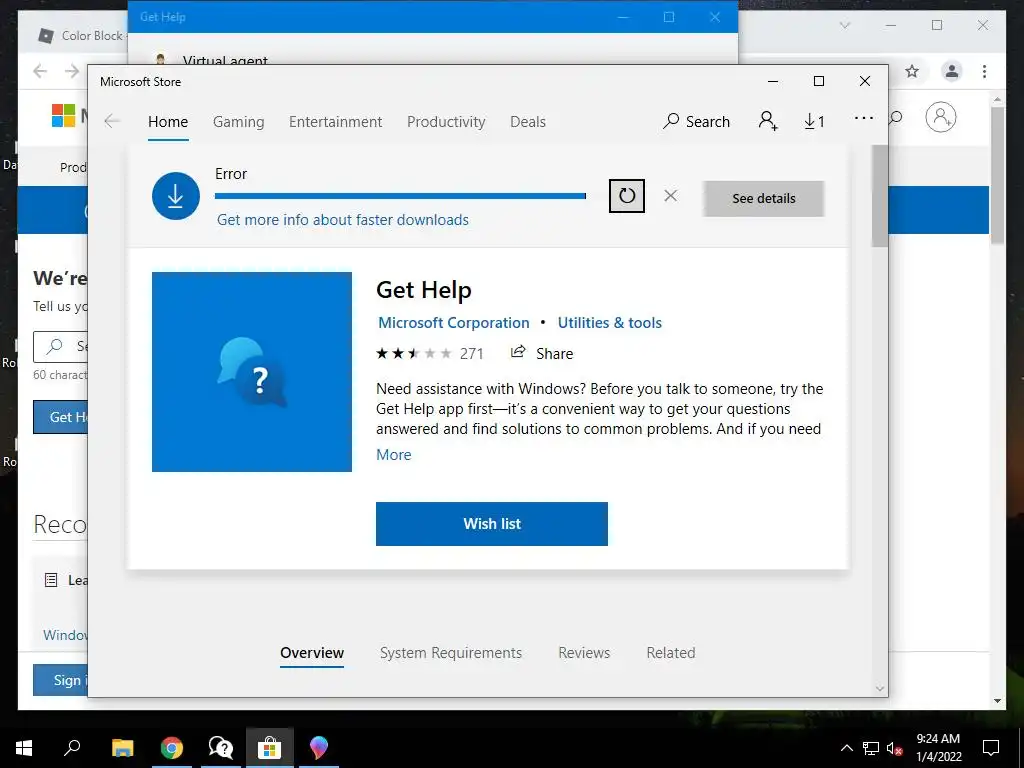This screenshot has height=768, width=1024.
Task: Click the Error status label
Action: [231, 174]
